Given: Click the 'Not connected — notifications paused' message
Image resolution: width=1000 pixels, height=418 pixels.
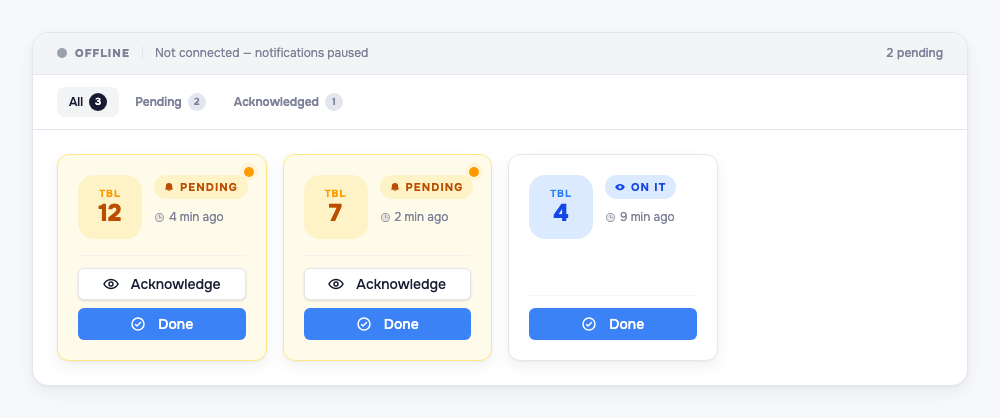Looking at the screenshot, I should 261,53.
